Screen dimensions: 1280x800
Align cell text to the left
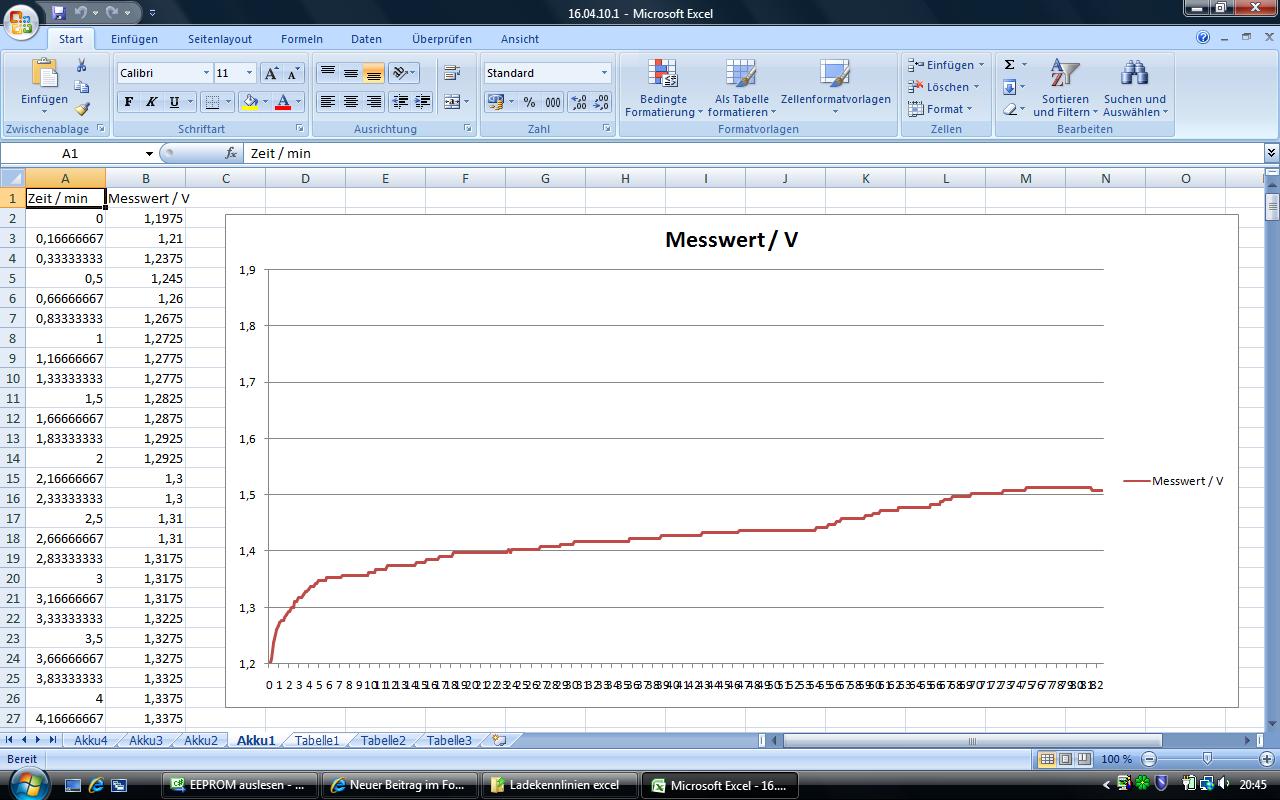pos(327,102)
